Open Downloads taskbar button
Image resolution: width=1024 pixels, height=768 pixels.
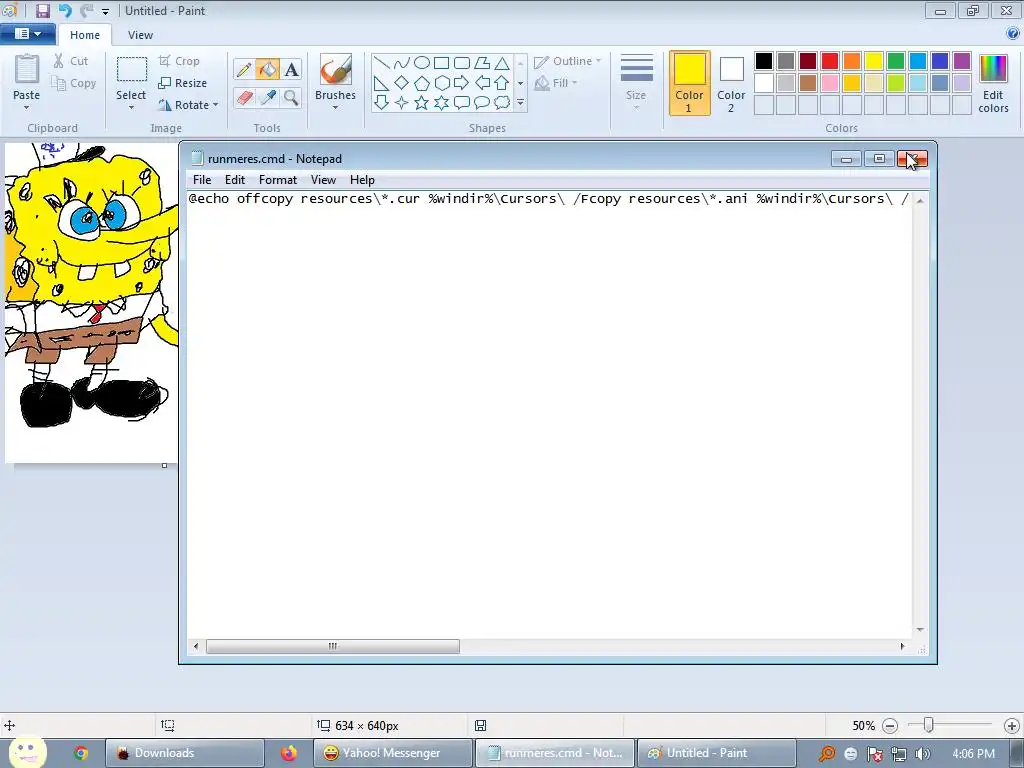tap(185, 753)
